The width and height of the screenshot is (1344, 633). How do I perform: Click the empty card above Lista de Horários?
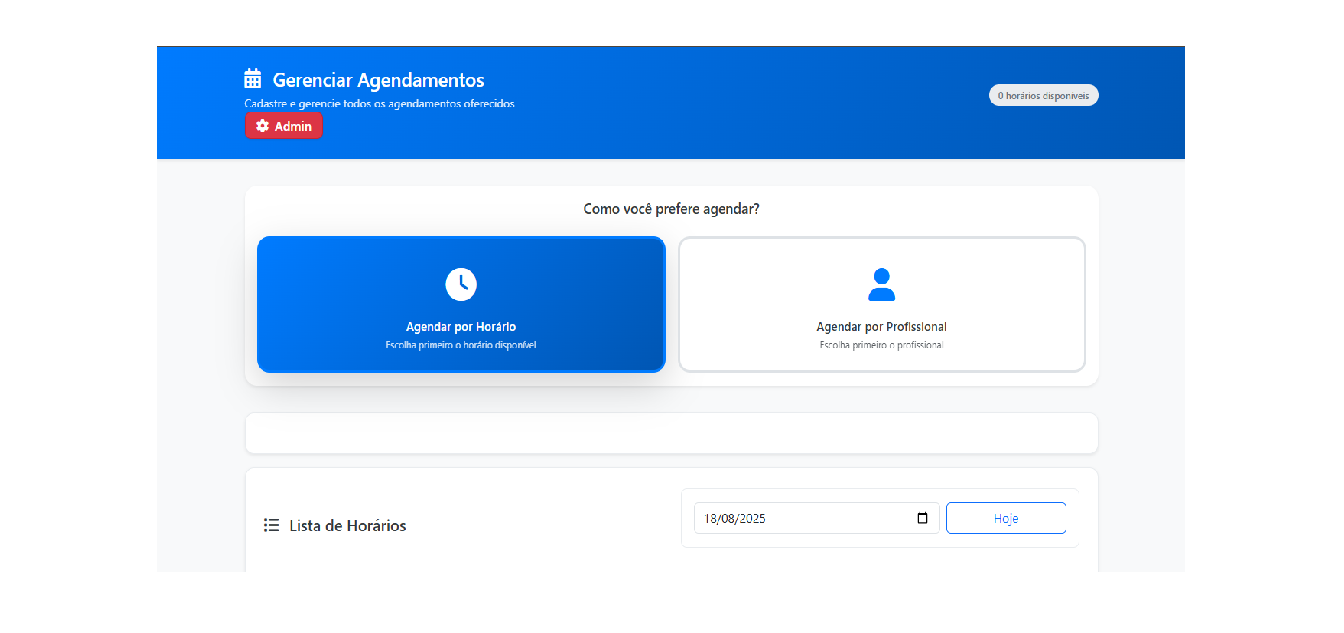pos(671,433)
